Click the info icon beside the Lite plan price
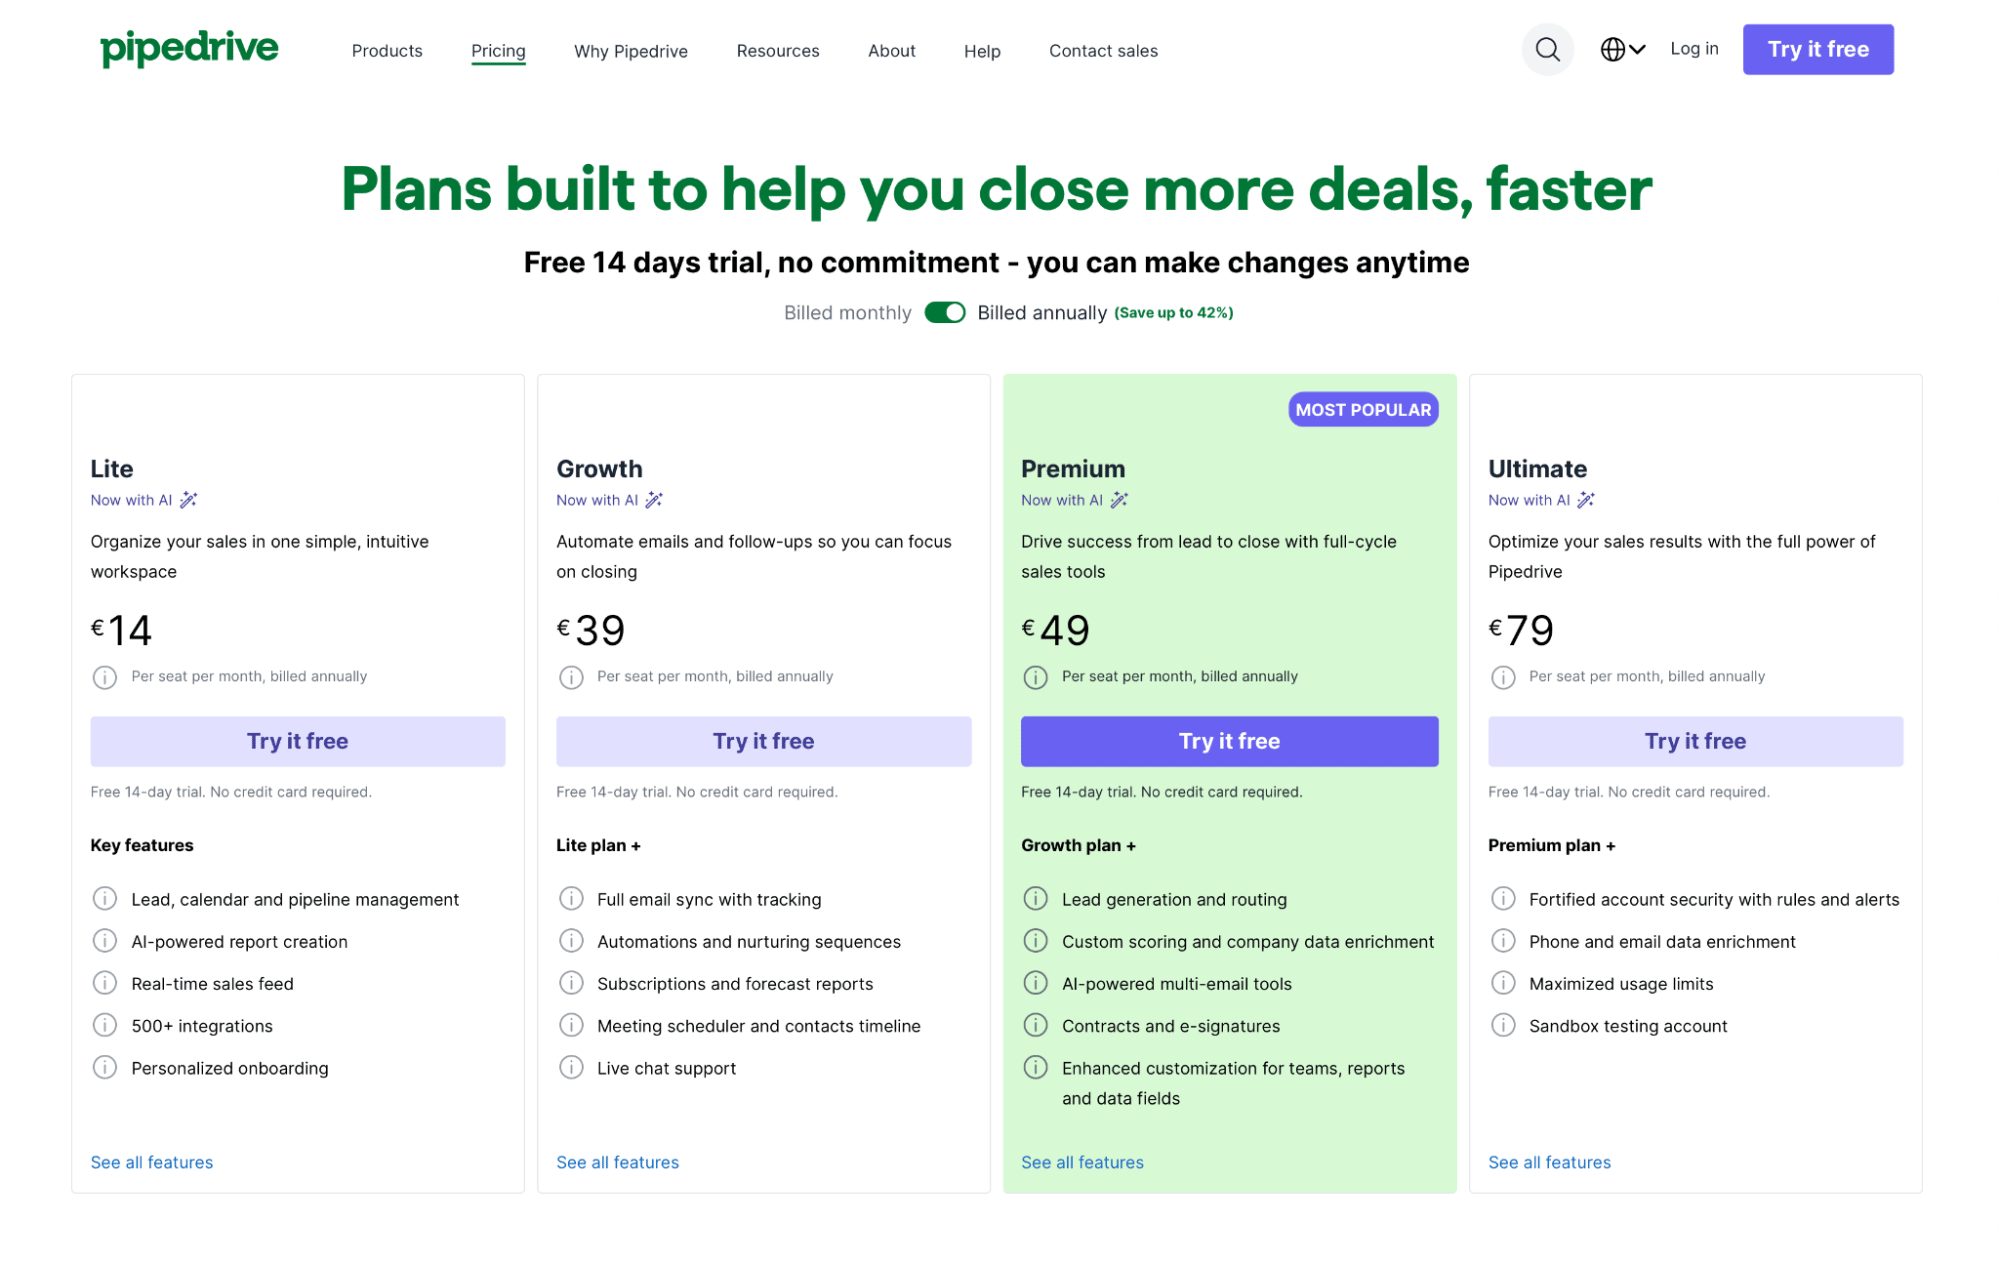 [x=104, y=677]
